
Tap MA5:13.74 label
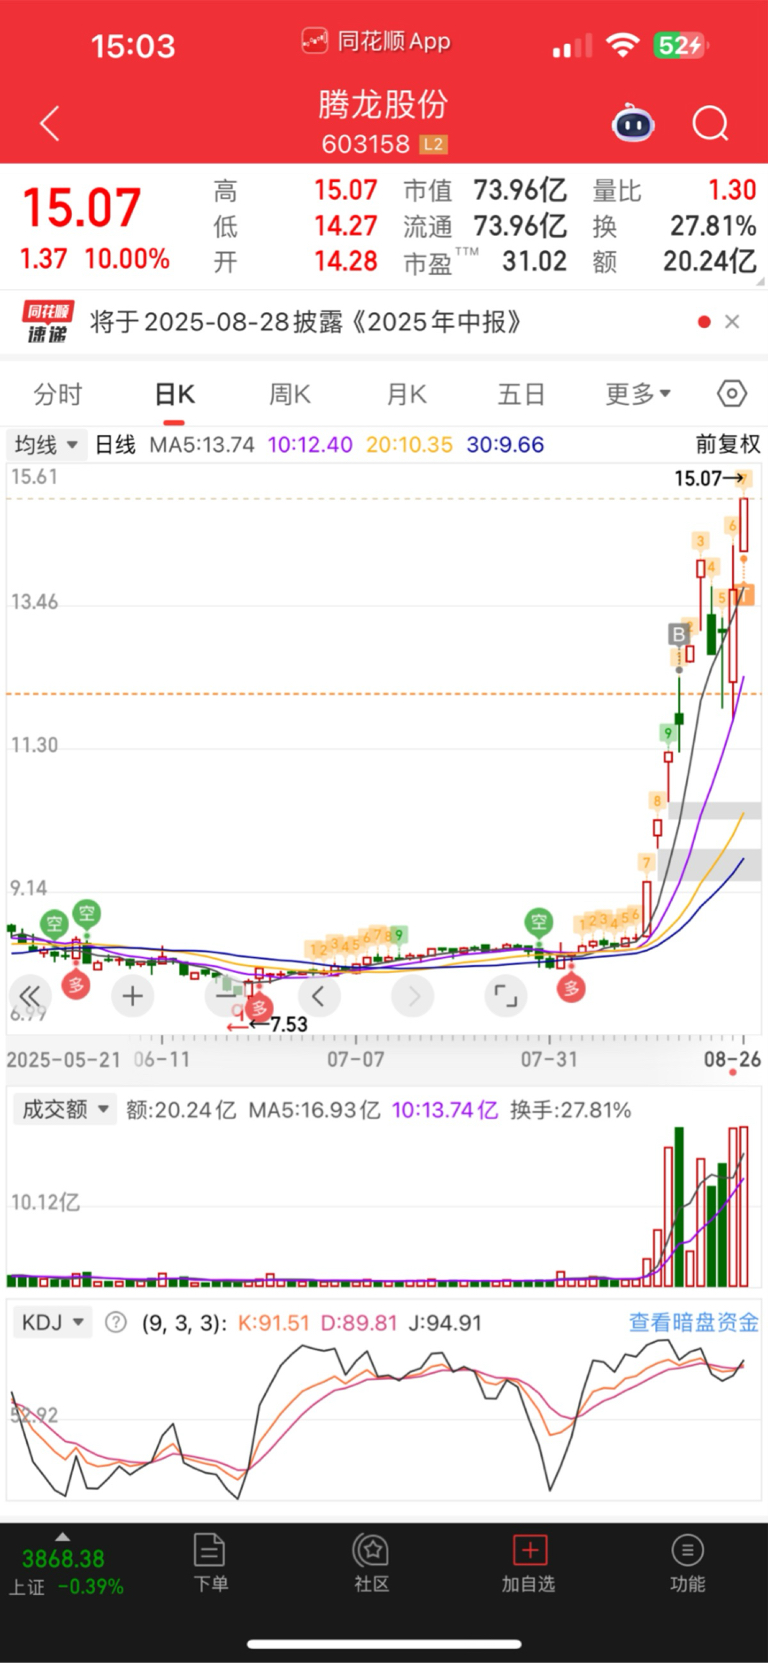pos(202,444)
